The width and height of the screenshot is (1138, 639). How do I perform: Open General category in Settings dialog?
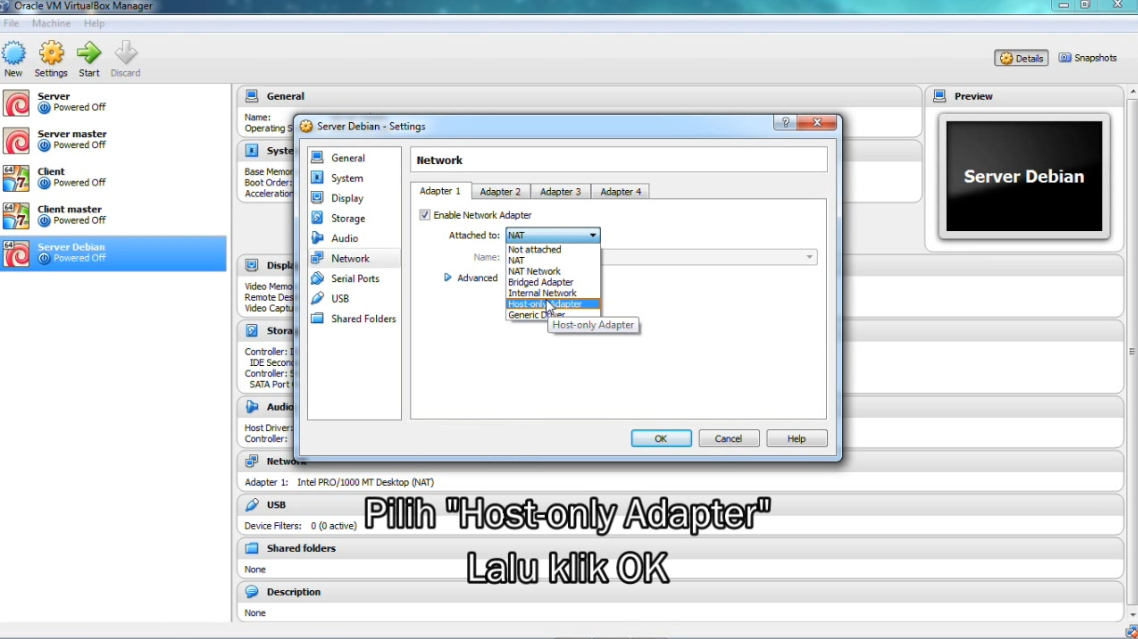354,158
